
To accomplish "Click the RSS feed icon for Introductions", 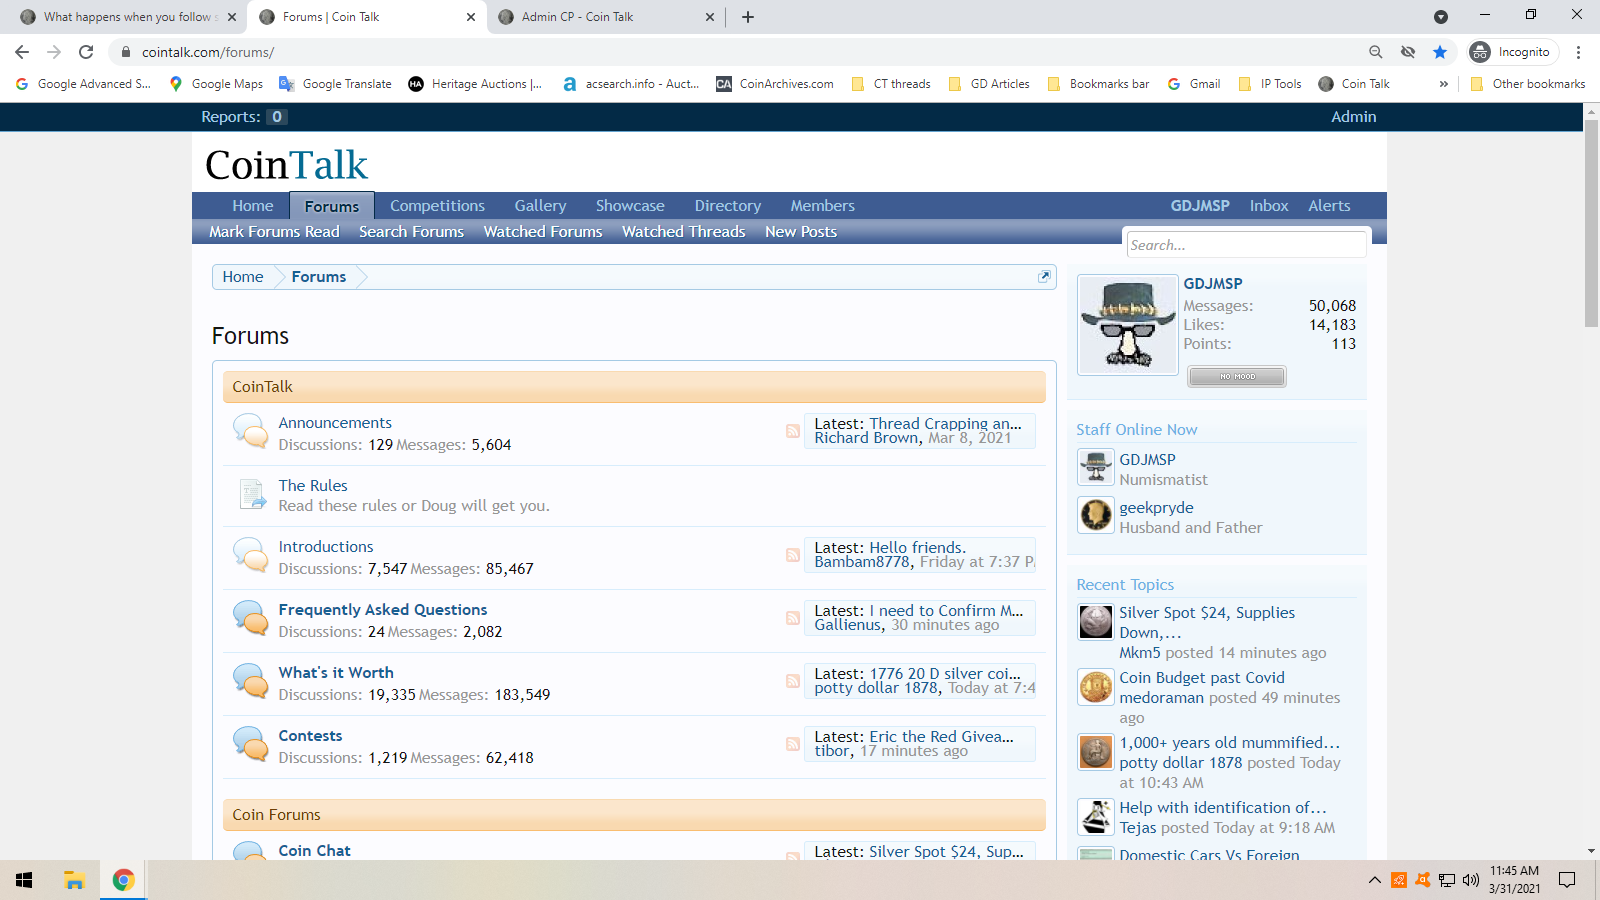I will pyautogui.click(x=792, y=555).
